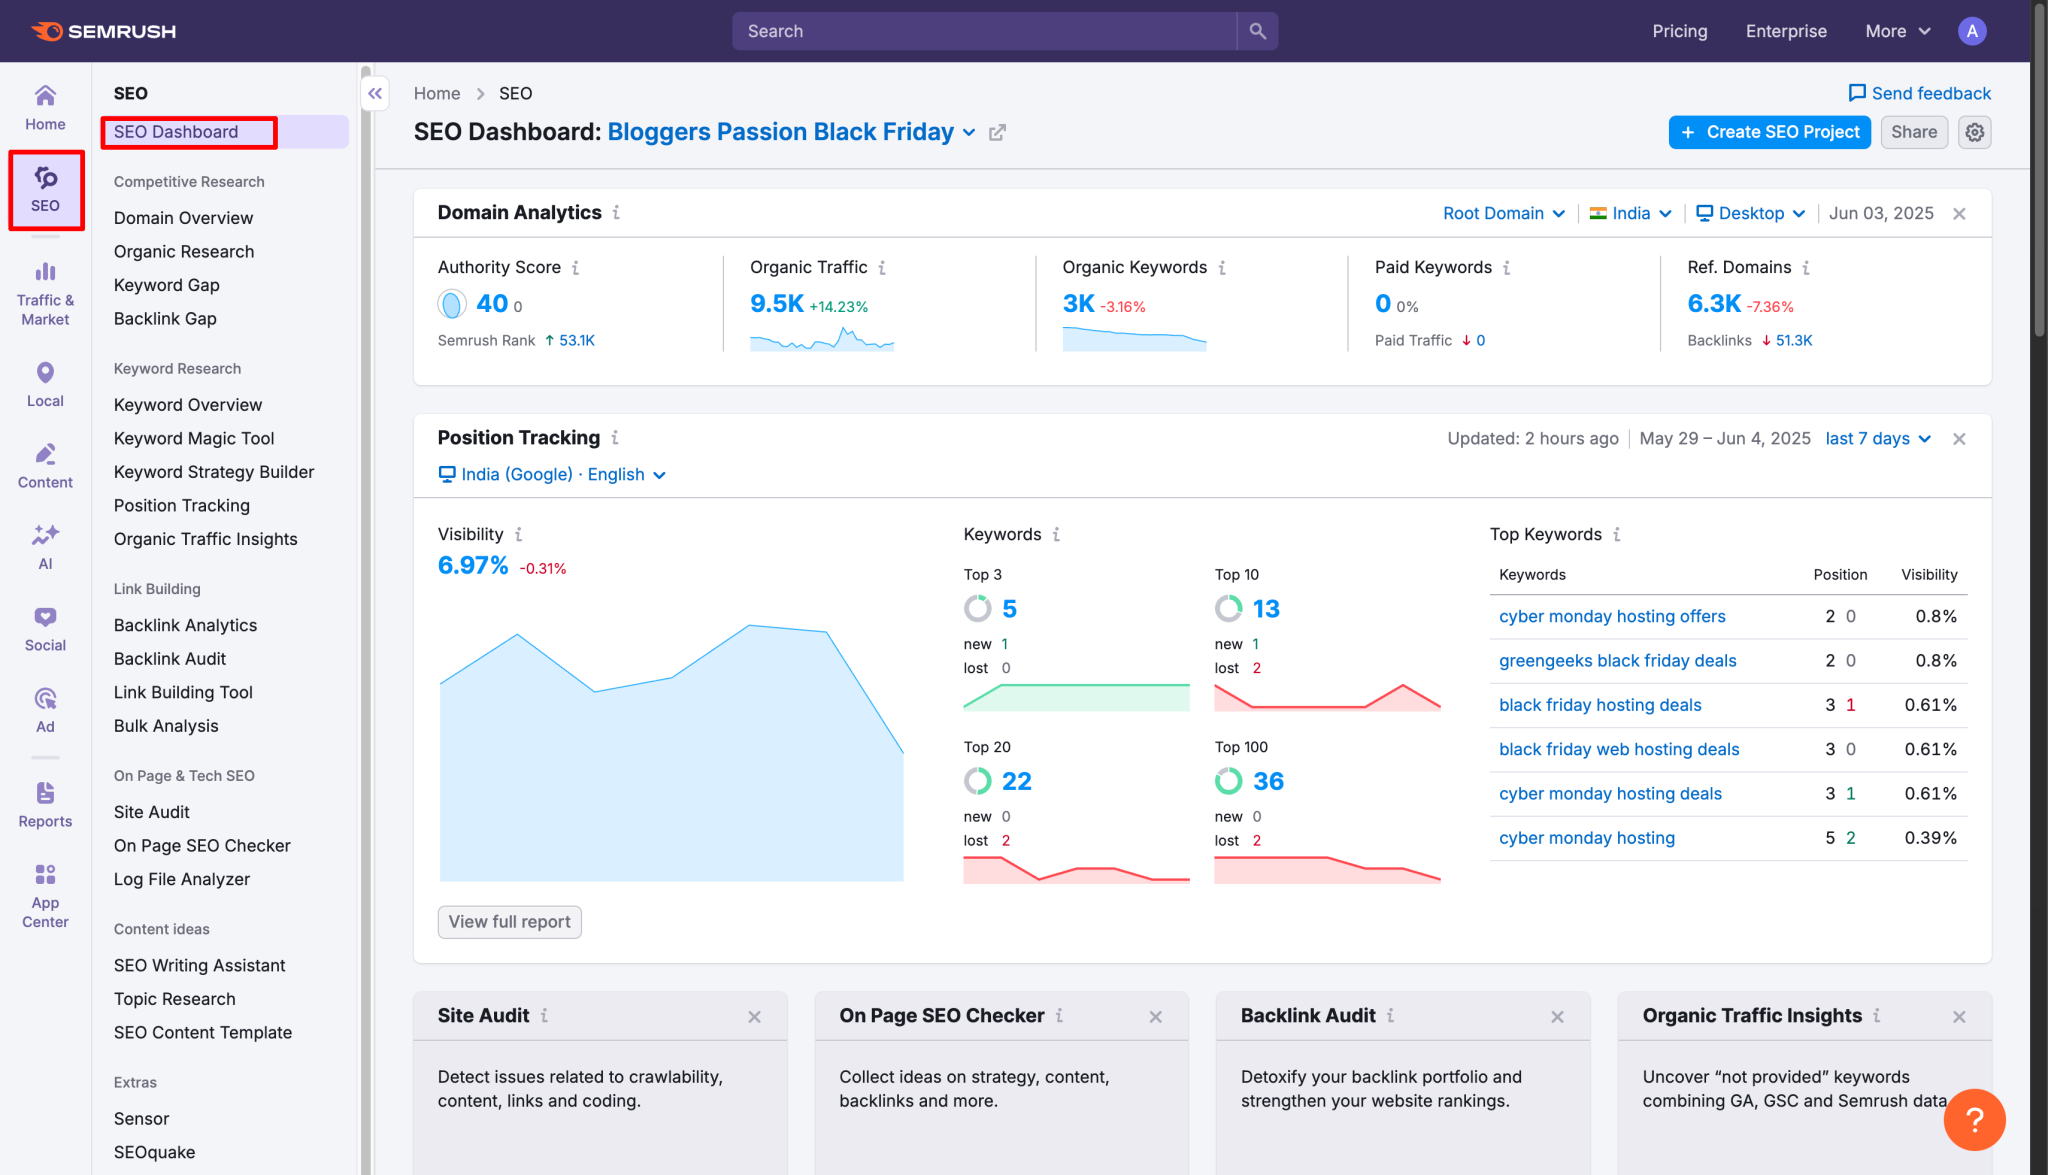Click the View full report button

[x=509, y=921]
